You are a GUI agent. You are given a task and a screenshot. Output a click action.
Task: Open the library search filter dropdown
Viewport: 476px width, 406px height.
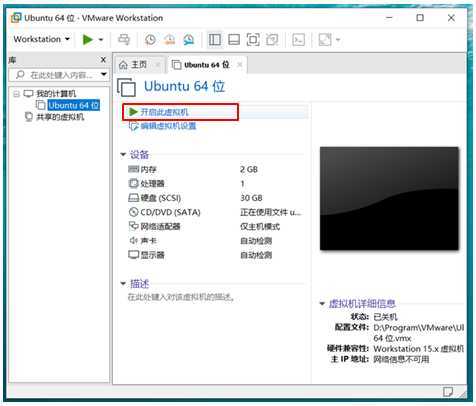pos(104,74)
